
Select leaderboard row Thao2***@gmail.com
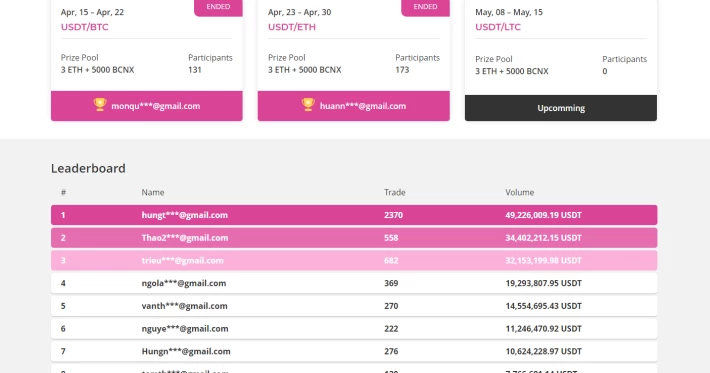click(x=354, y=238)
